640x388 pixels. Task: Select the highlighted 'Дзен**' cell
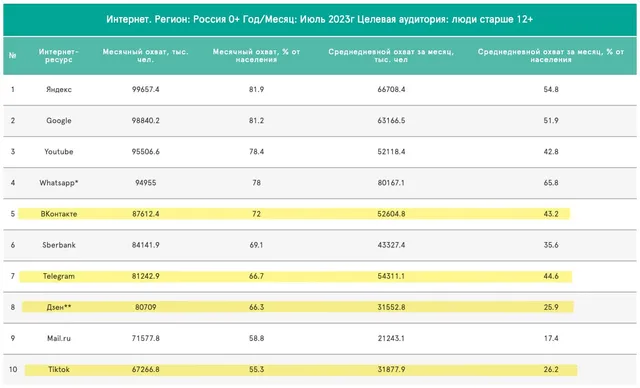59,307
